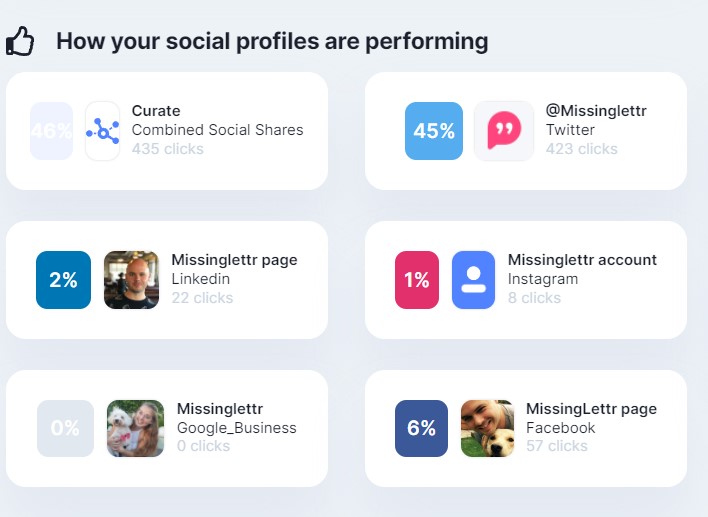The width and height of the screenshot is (708, 517).
Task: Click the 423 clicks Twitter count
Action: pyautogui.click(x=582, y=149)
